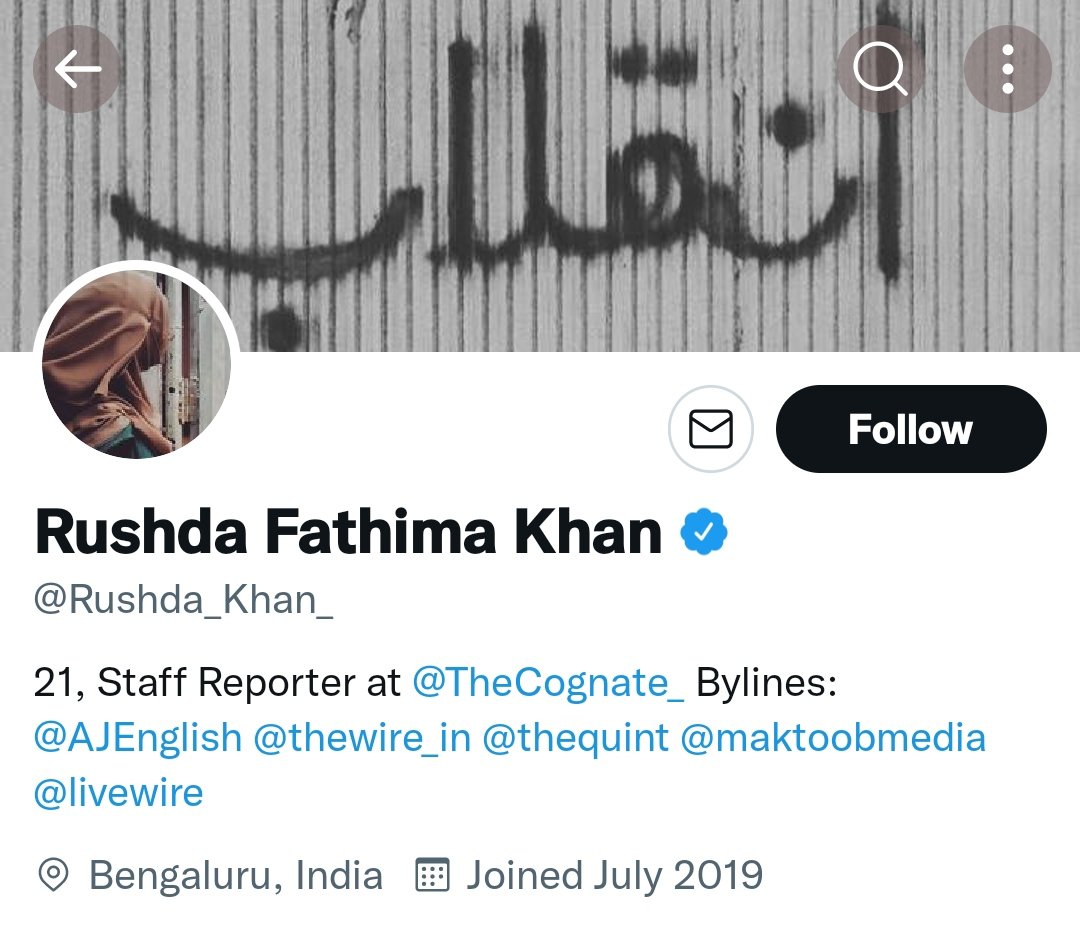The height and width of the screenshot is (942, 1080).
Task: Tap the @Rushda_Khan_ handle
Action: [184, 599]
